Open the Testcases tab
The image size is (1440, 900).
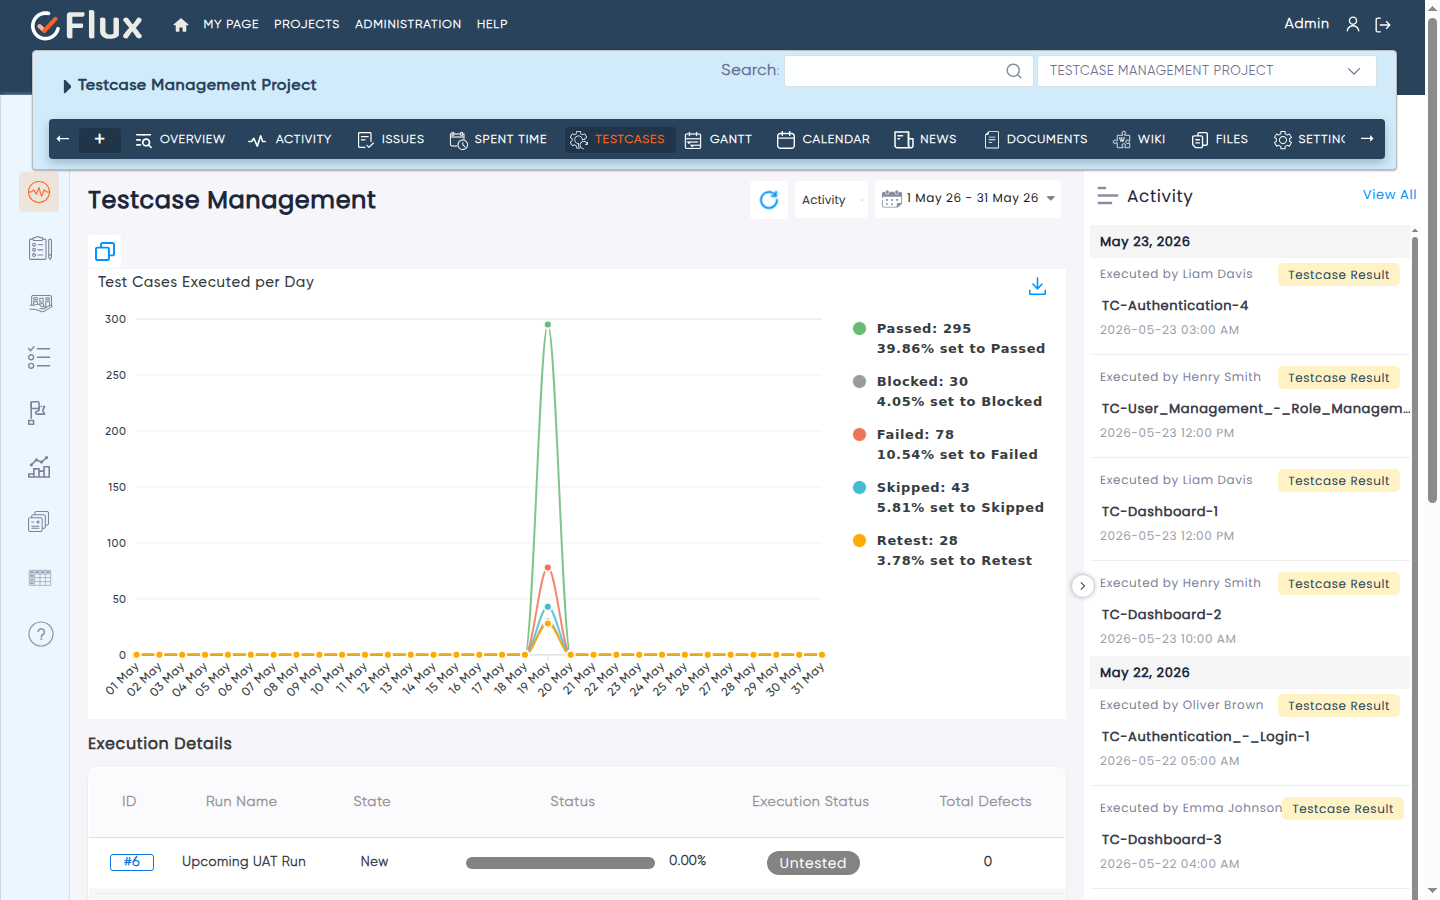(618, 140)
